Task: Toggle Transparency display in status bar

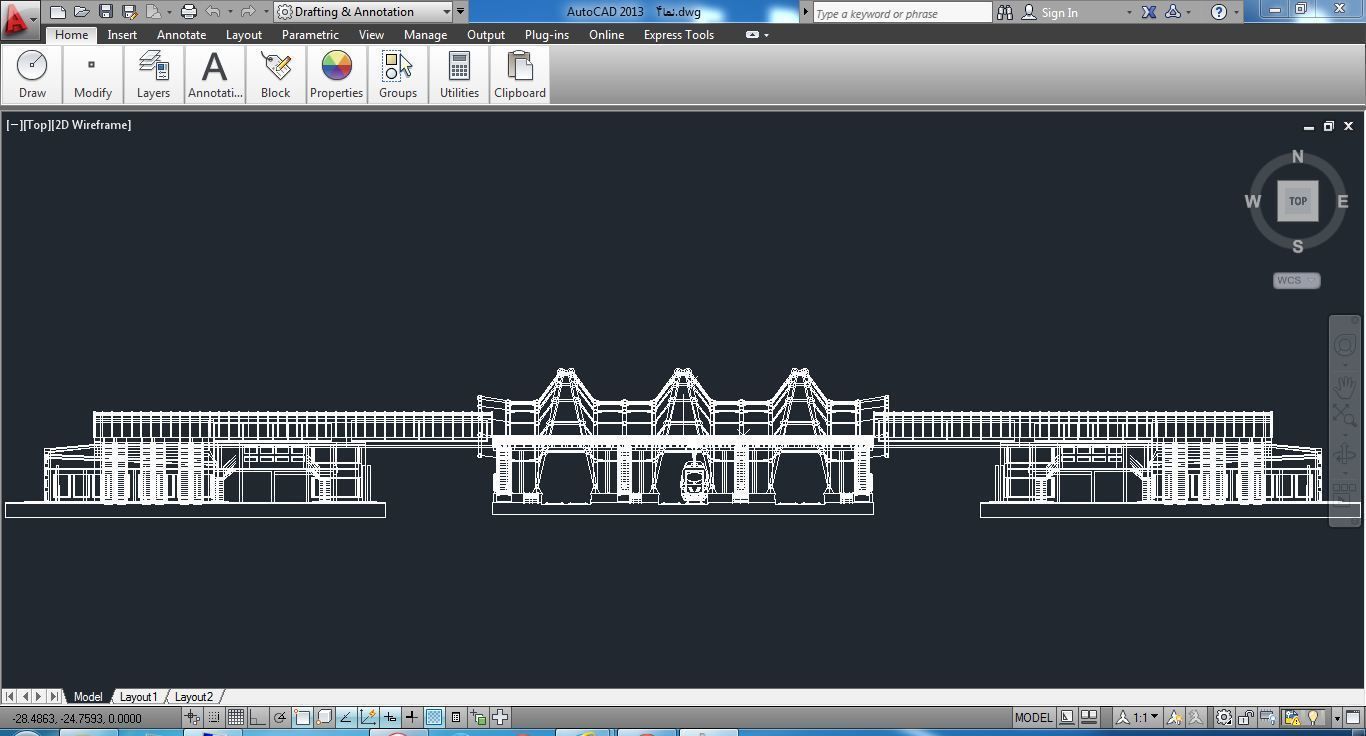Action: [434, 717]
